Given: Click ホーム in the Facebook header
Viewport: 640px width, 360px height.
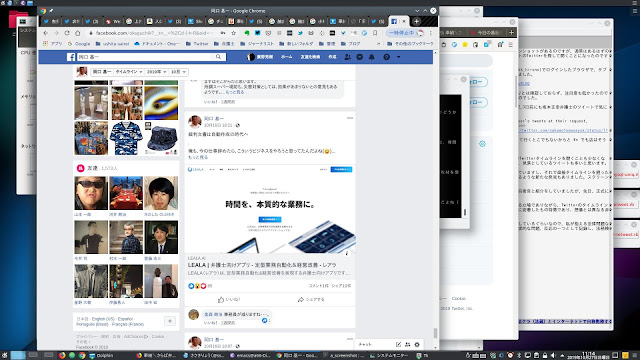Looking at the screenshot, I should click(287, 57).
